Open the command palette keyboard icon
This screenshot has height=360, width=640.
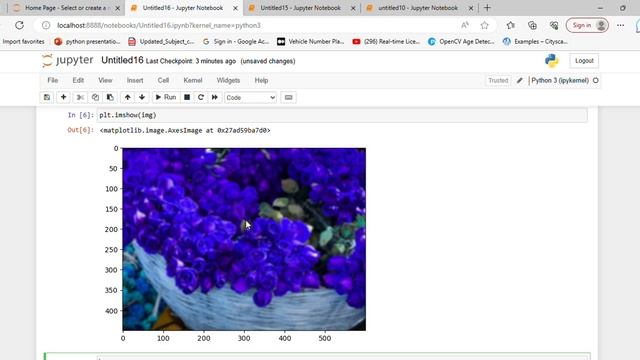point(288,98)
